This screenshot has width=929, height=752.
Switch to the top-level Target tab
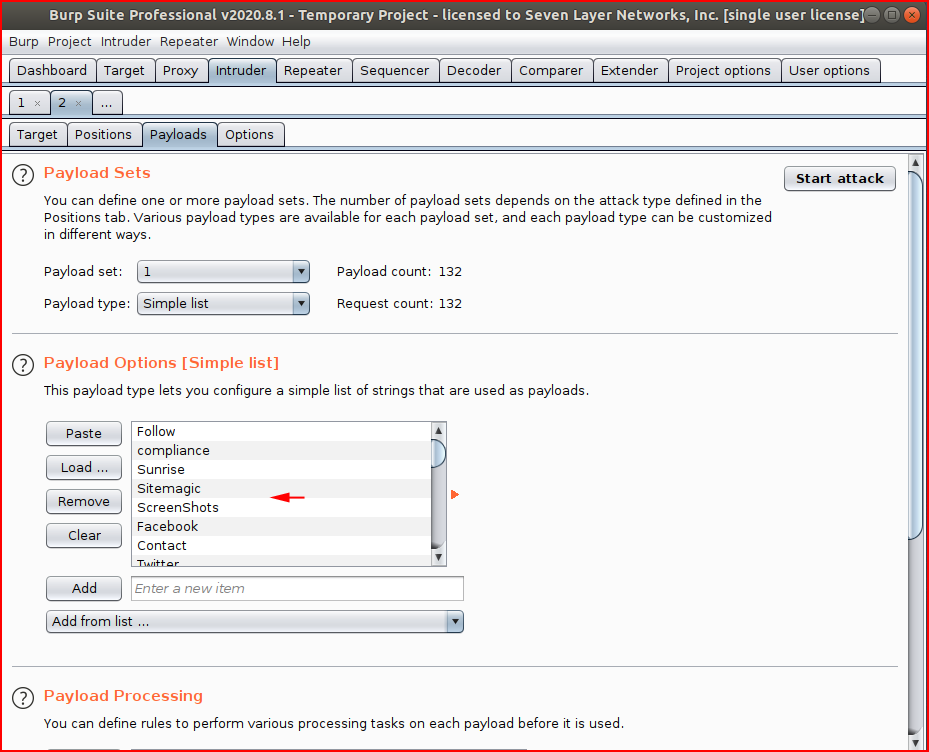tap(124, 71)
